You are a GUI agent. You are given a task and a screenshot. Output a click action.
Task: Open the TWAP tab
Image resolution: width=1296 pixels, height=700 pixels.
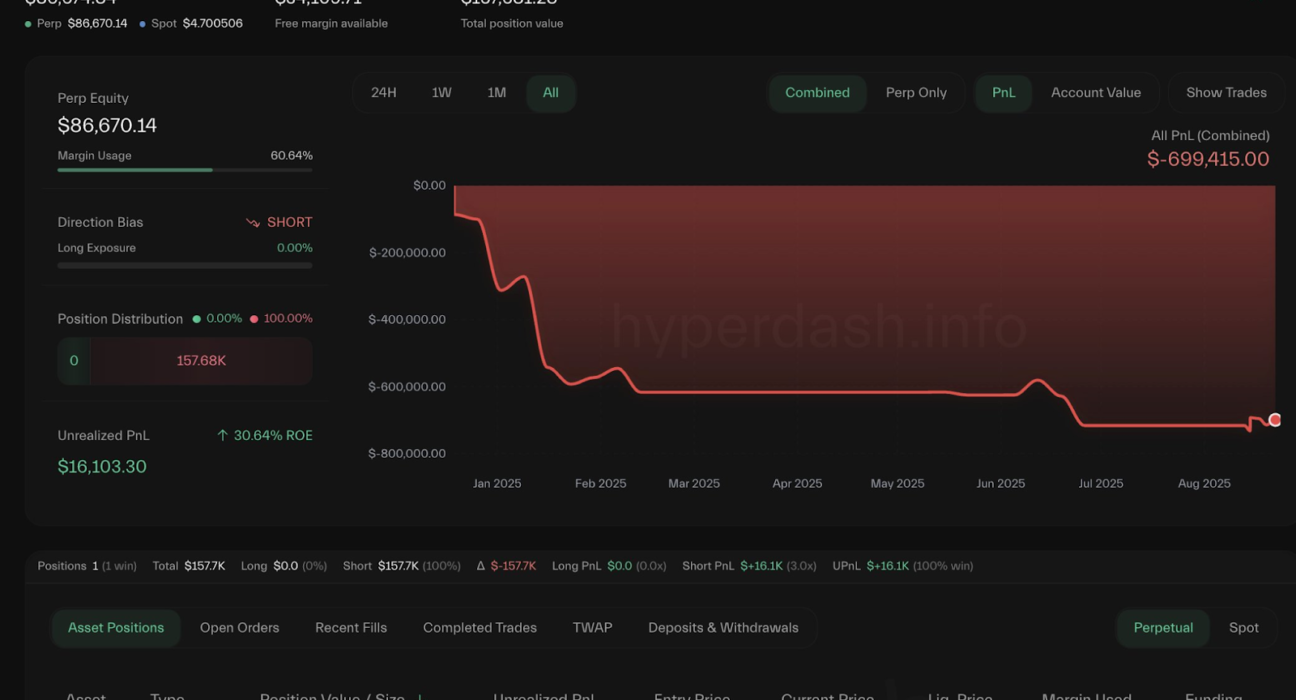click(x=592, y=628)
